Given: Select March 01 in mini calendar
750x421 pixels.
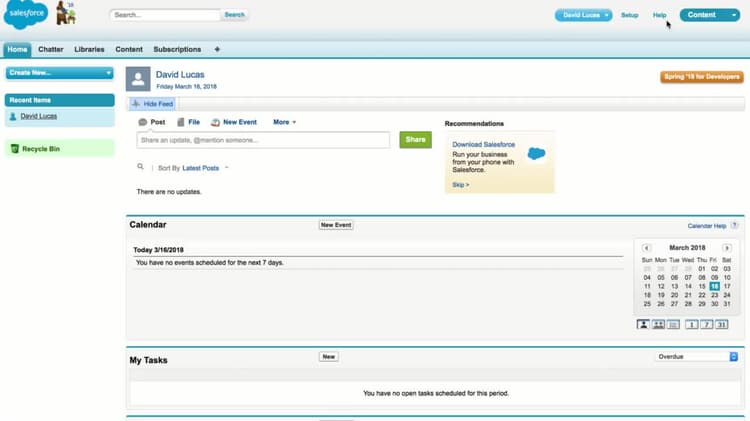Looking at the screenshot, I should coord(702,269).
